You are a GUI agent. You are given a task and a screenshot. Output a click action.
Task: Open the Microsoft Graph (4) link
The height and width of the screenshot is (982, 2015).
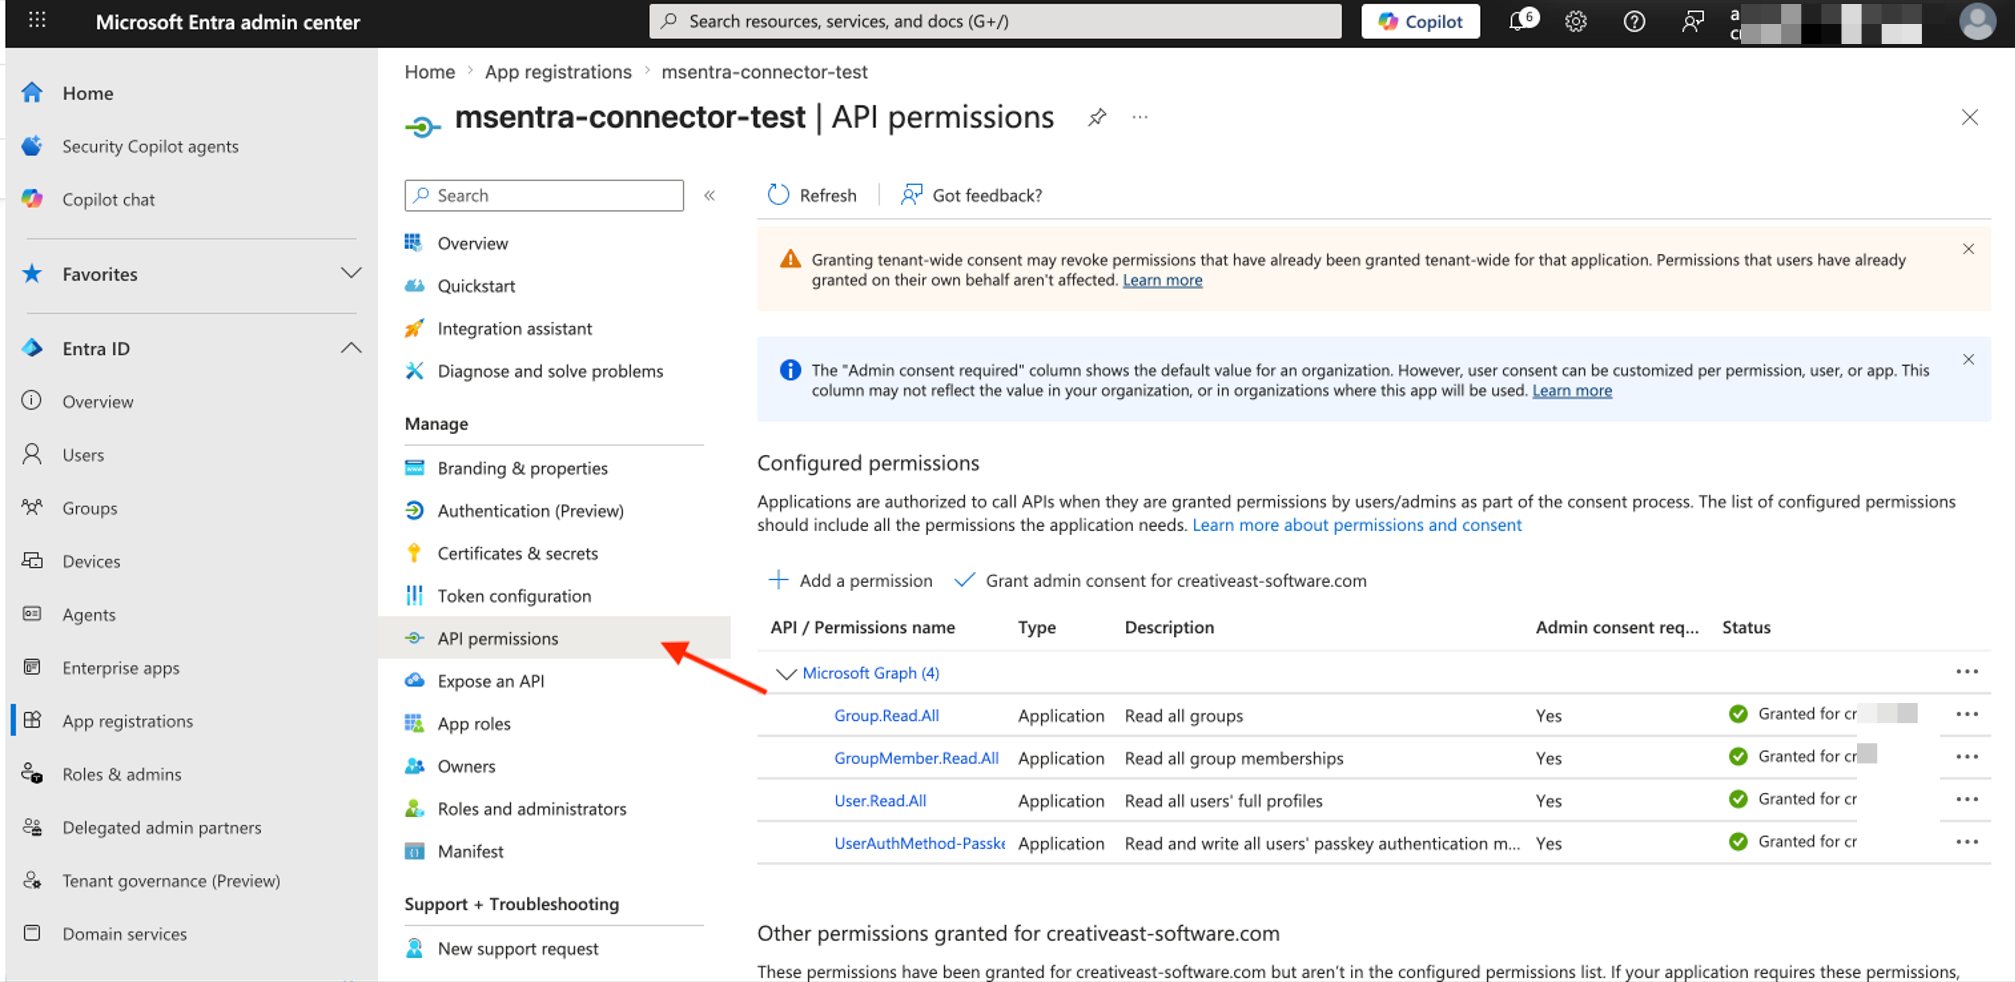tap(871, 673)
